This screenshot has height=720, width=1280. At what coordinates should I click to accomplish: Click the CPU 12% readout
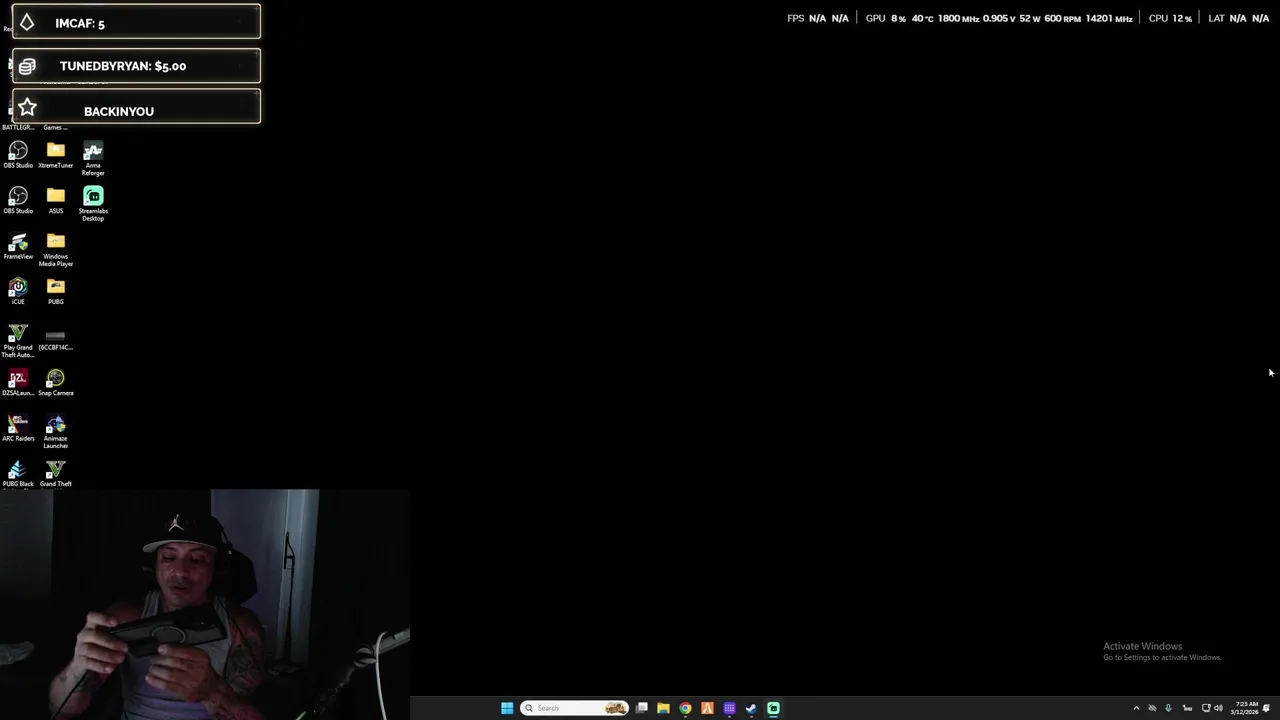(1170, 18)
